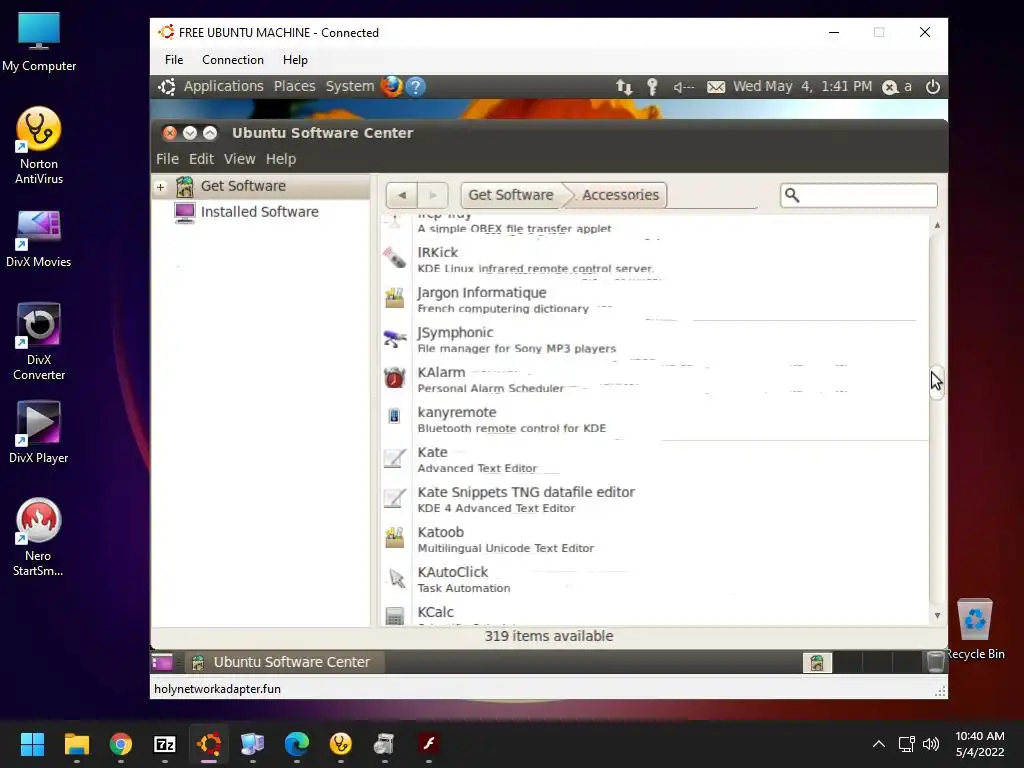Click date and time in Ubuntu panel
Image resolution: width=1024 pixels, height=768 pixels.
coord(803,86)
